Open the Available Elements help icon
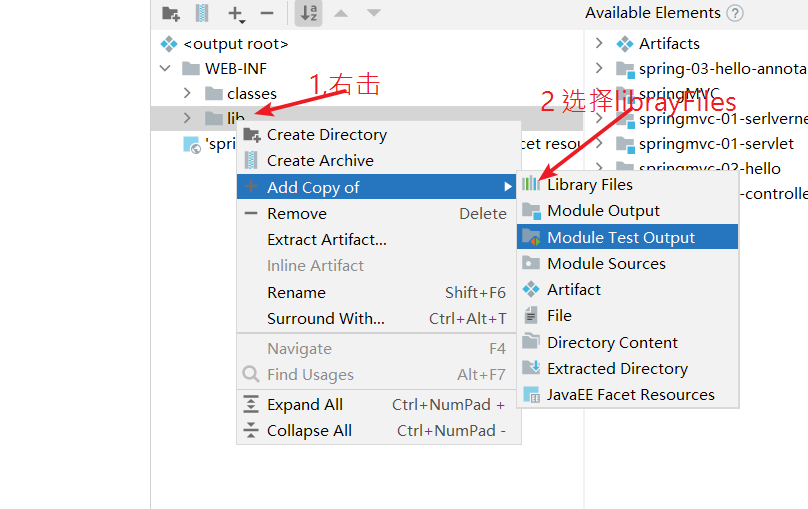This screenshot has width=808, height=509. click(735, 13)
